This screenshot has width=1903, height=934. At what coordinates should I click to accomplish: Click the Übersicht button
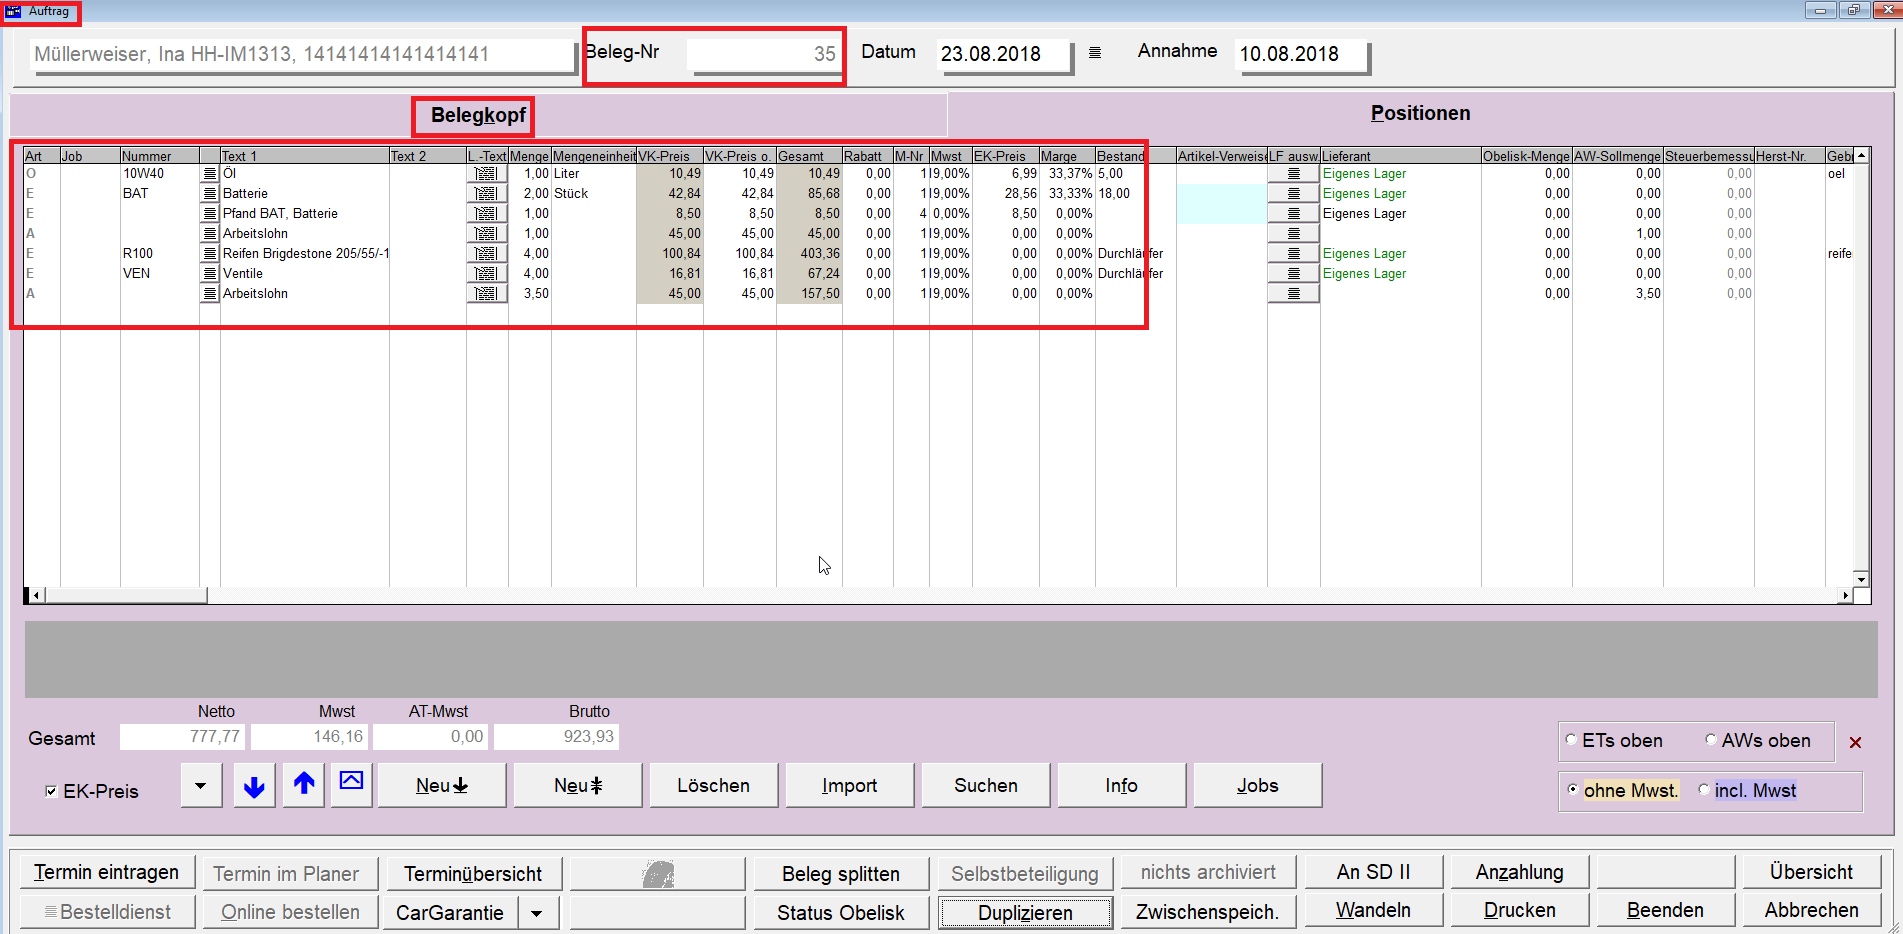pos(1811,872)
